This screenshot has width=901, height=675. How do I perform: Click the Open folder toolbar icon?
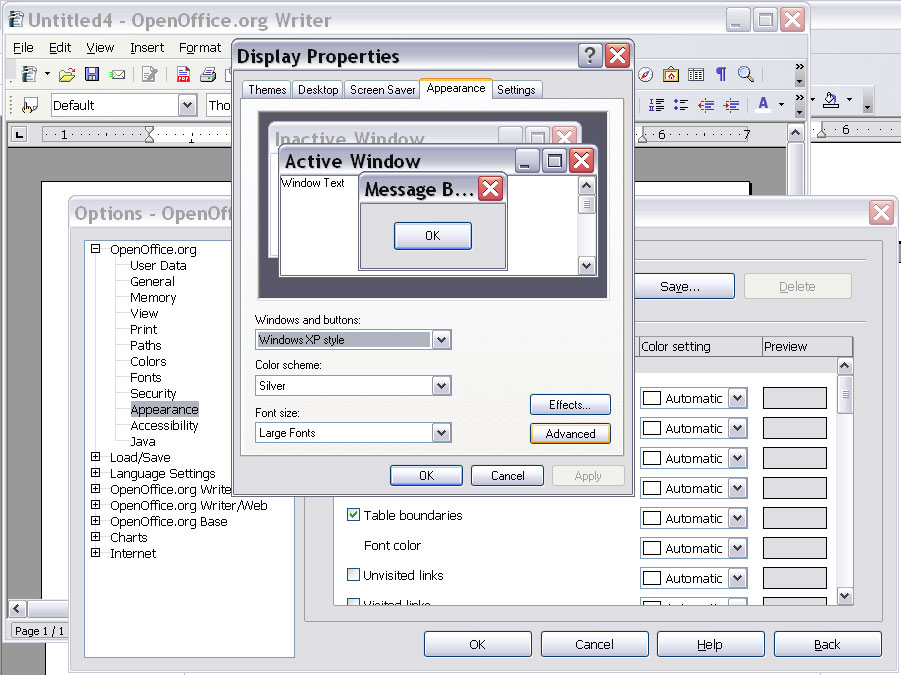(67, 75)
